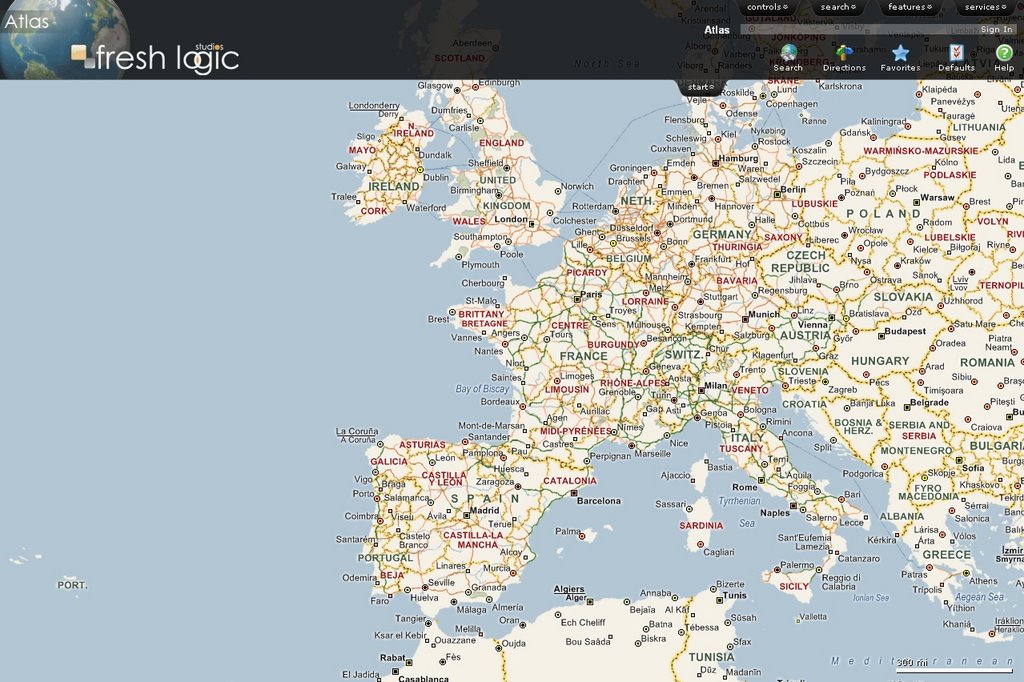Click the Munich city label
Screen dimensions: 1024x682
(763, 314)
